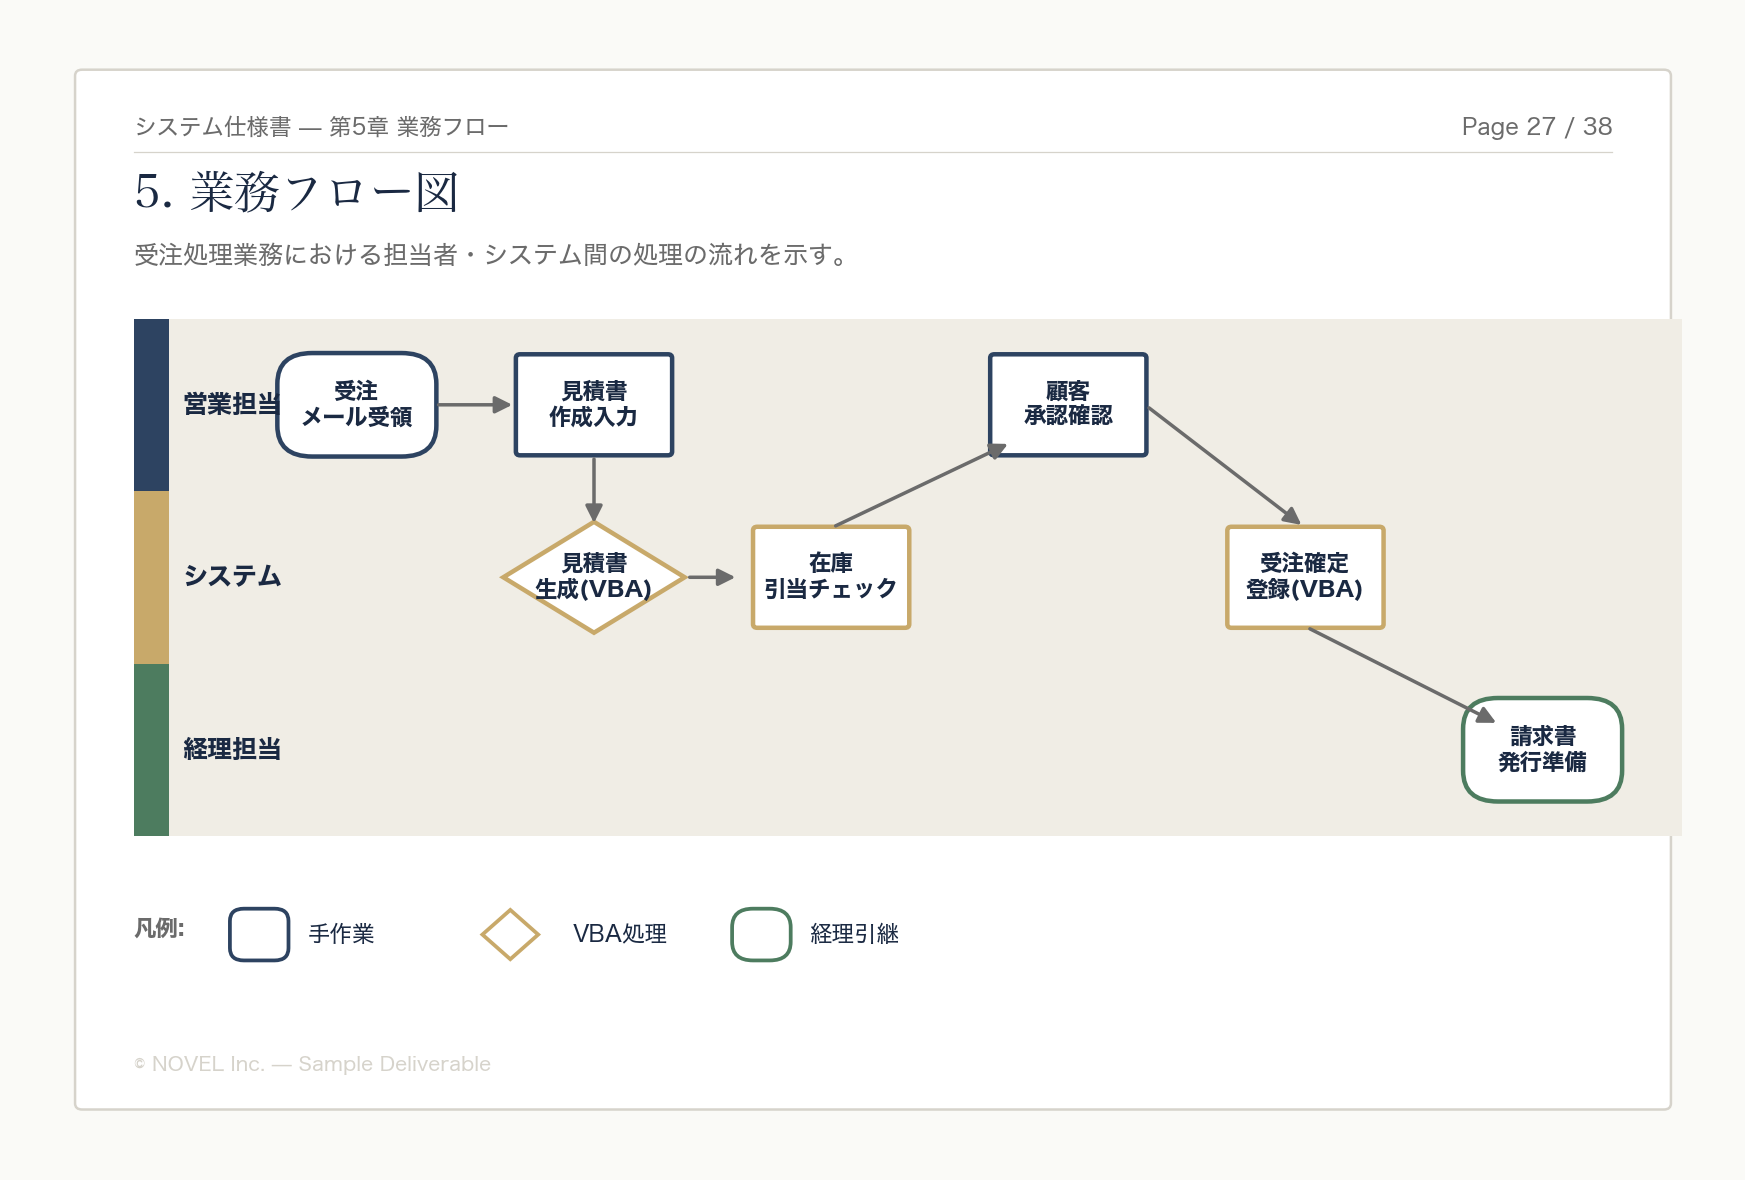1745x1180 pixels.
Task: Click the VBA処理 legend text
Action: click(x=620, y=934)
